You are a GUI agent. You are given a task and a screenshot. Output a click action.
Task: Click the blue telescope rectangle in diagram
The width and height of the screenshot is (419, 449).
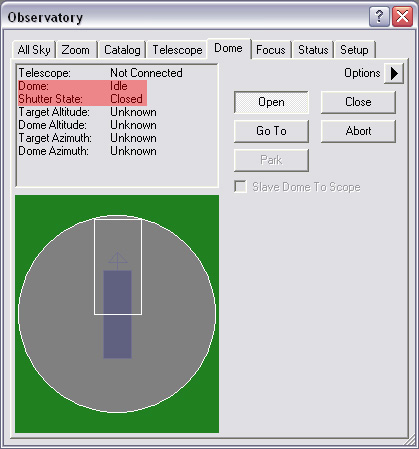117,314
